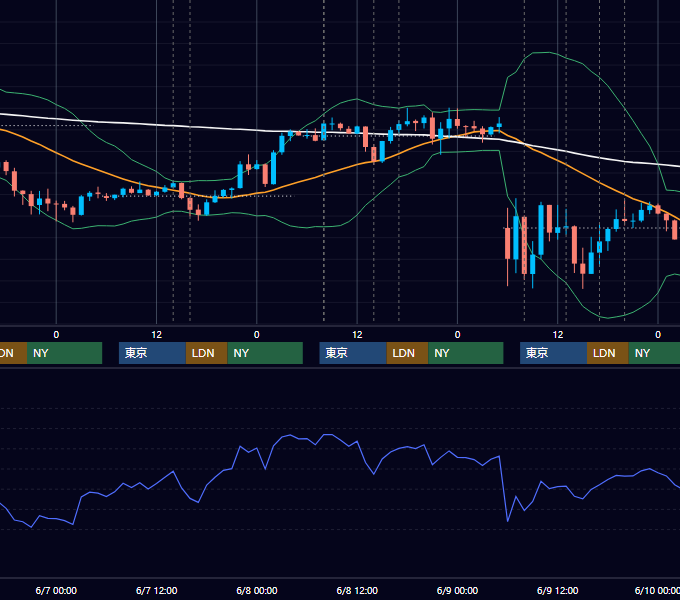This screenshot has height=600, width=680.
Task: Select the NY session bar starting 6/9 evening
Action: (654, 353)
